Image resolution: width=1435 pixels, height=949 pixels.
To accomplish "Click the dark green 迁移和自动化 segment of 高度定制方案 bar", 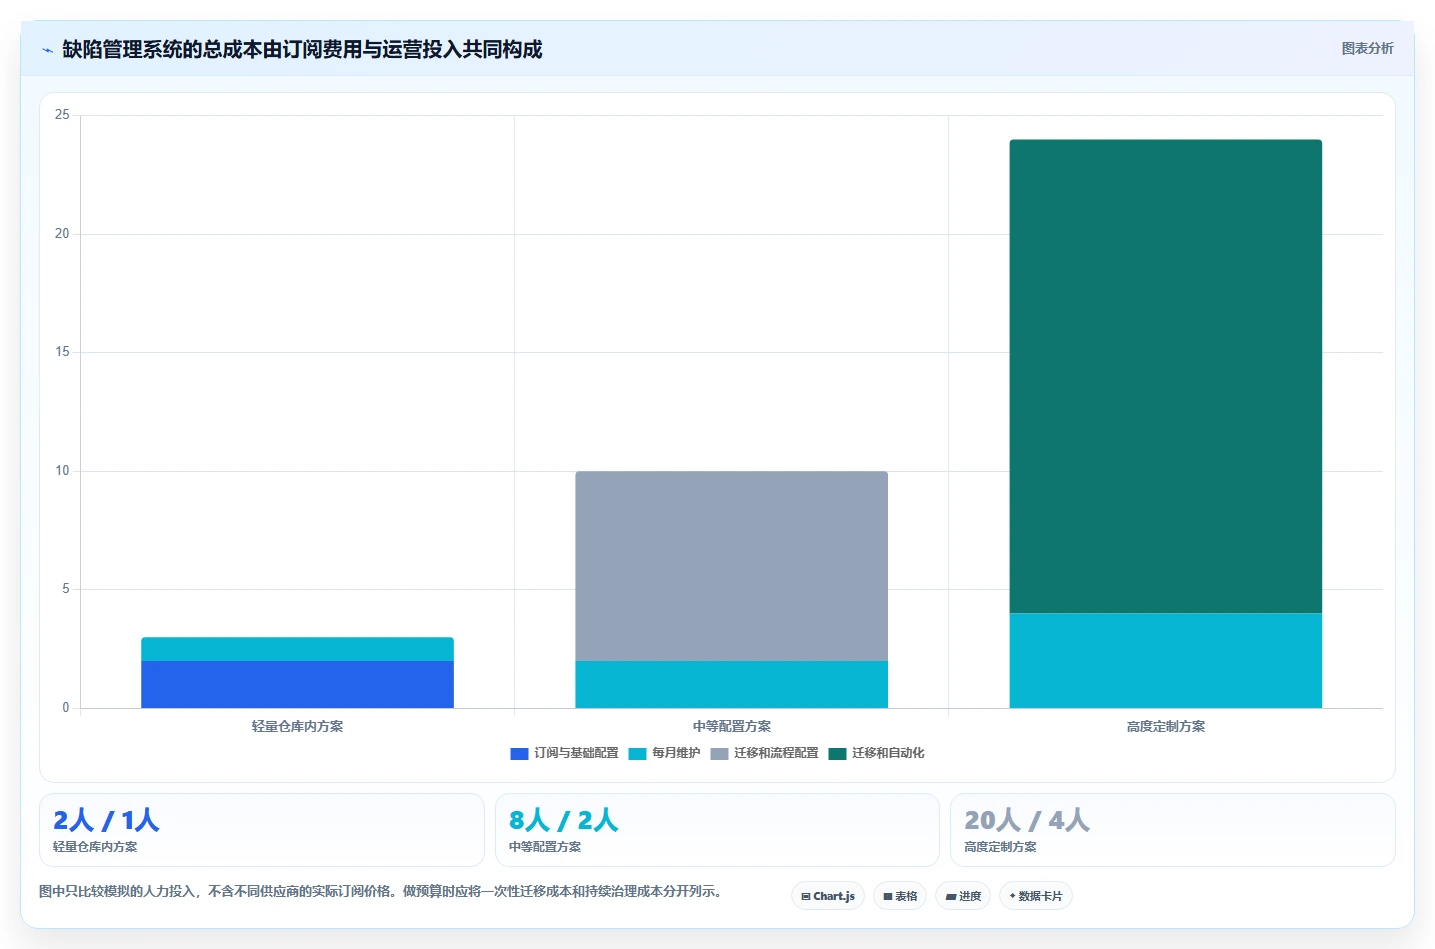I will pos(1165,376).
